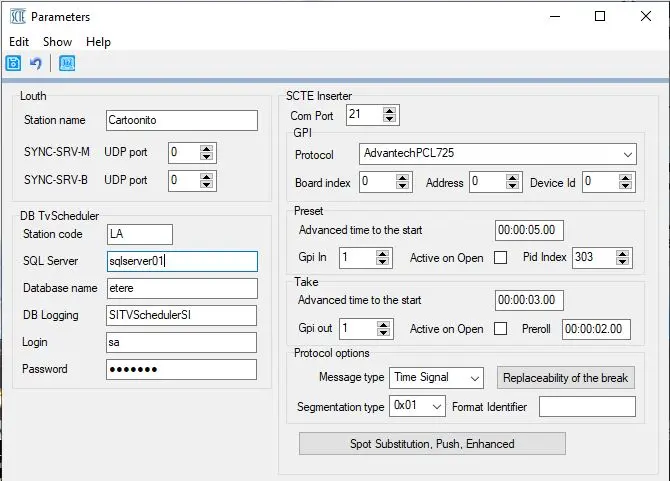Open the Show menu

tap(57, 42)
